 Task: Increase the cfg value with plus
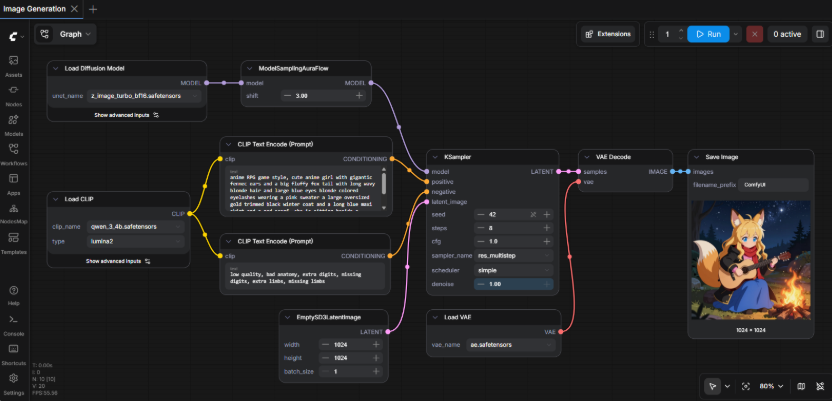coord(546,241)
